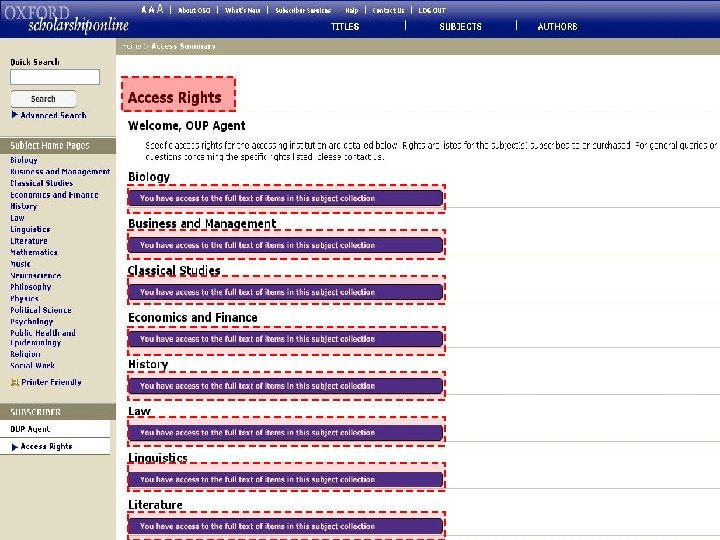Click the Linguistics access bar
Viewport: 720px width, 540px height.
coord(285,479)
